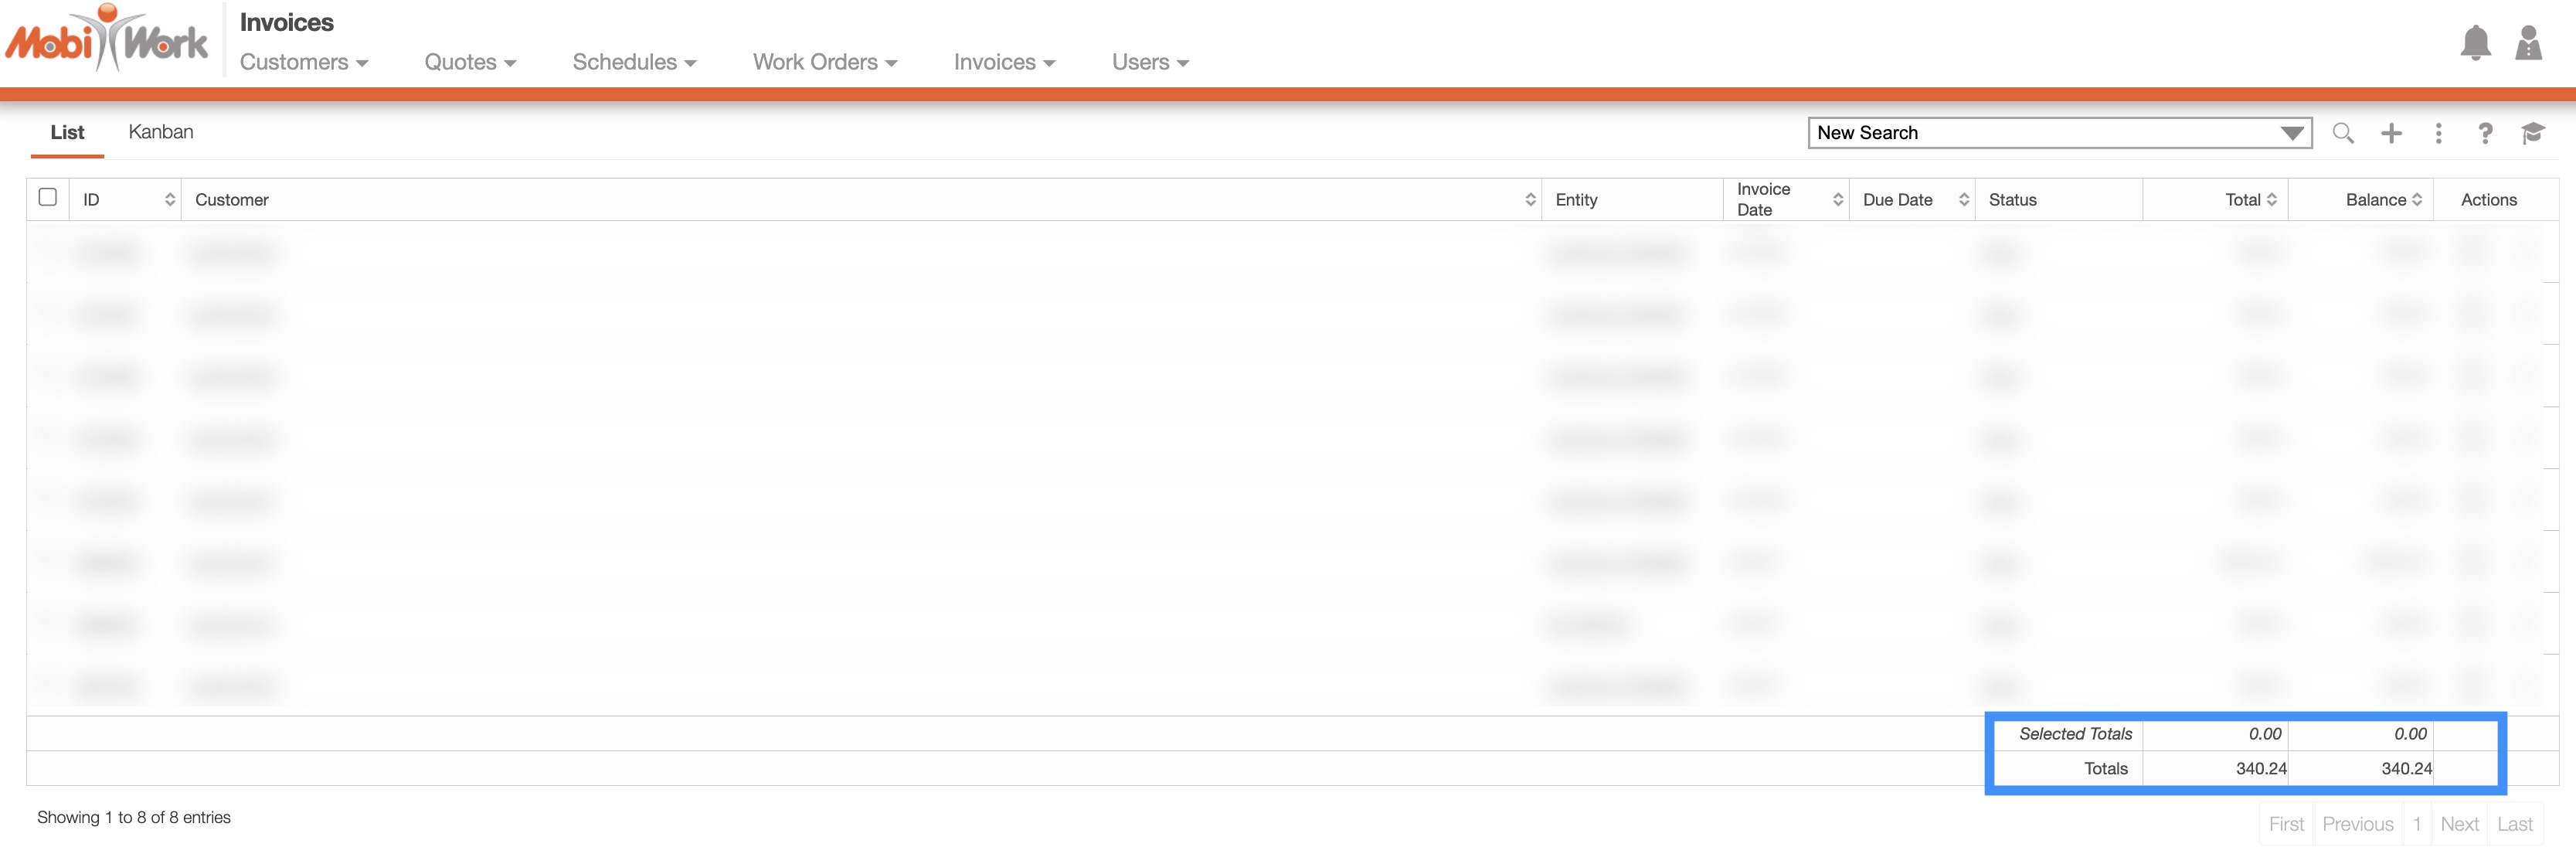Screen dimensions: 2576x864
Task: Open the graduation cap training icon
Action: (2532, 133)
